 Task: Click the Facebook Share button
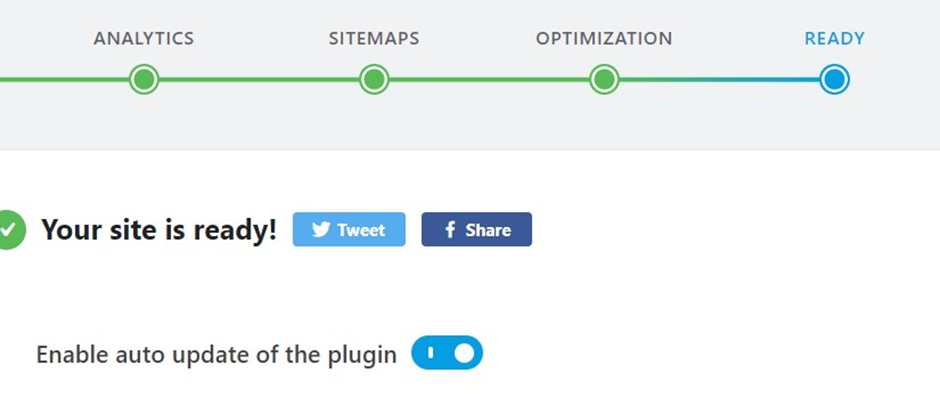477,230
